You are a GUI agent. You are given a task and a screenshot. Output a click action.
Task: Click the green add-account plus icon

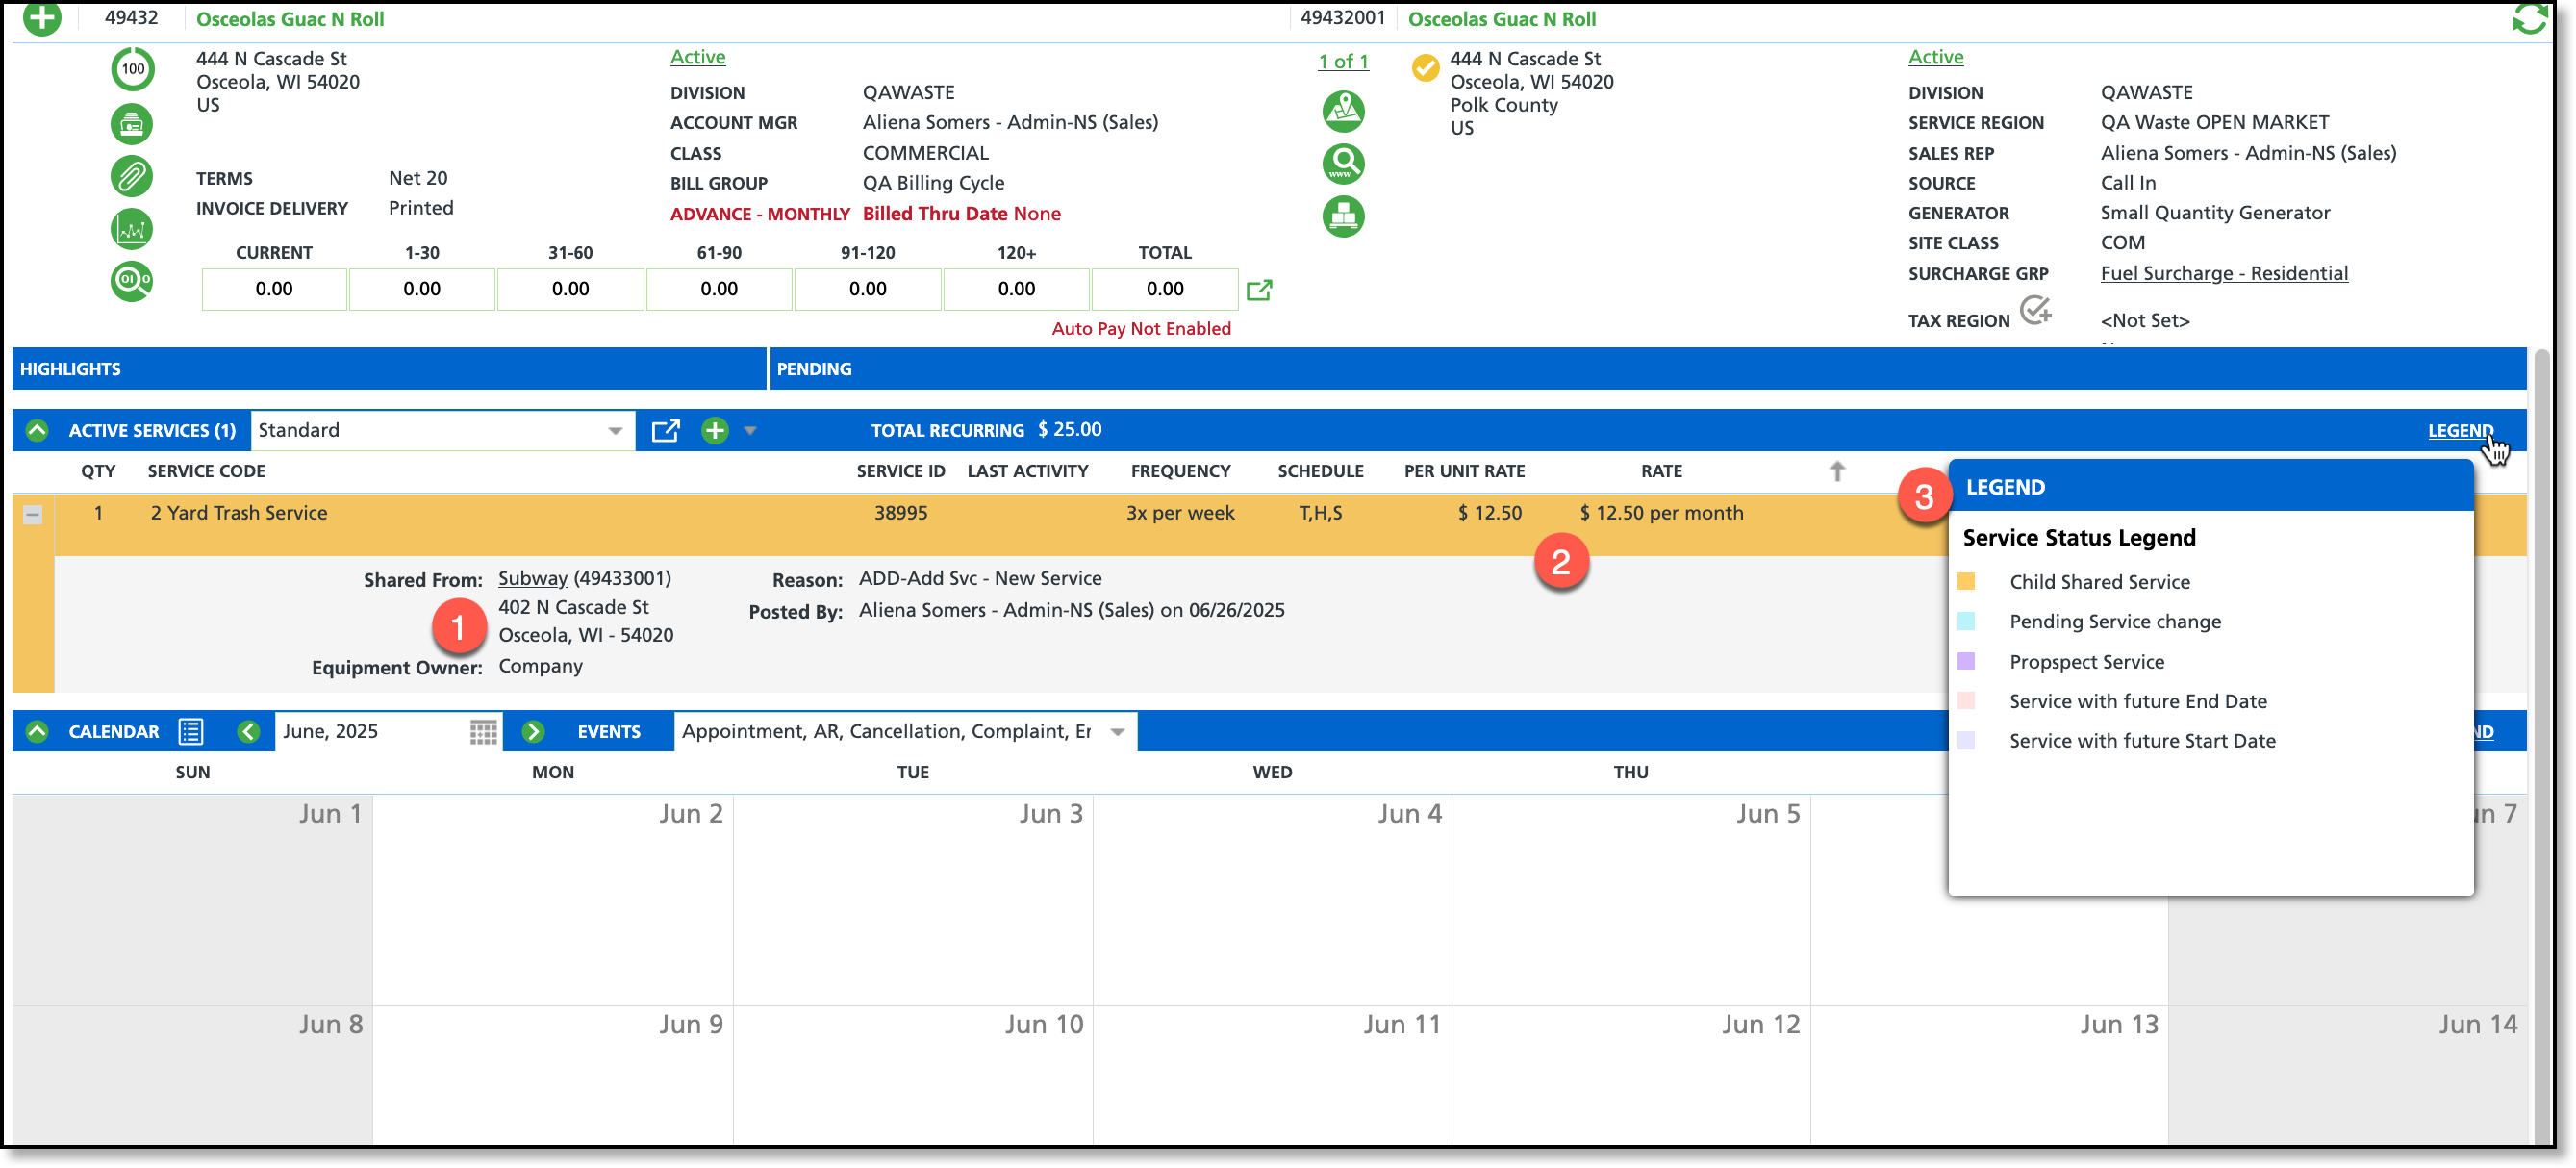(x=41, y=17)
